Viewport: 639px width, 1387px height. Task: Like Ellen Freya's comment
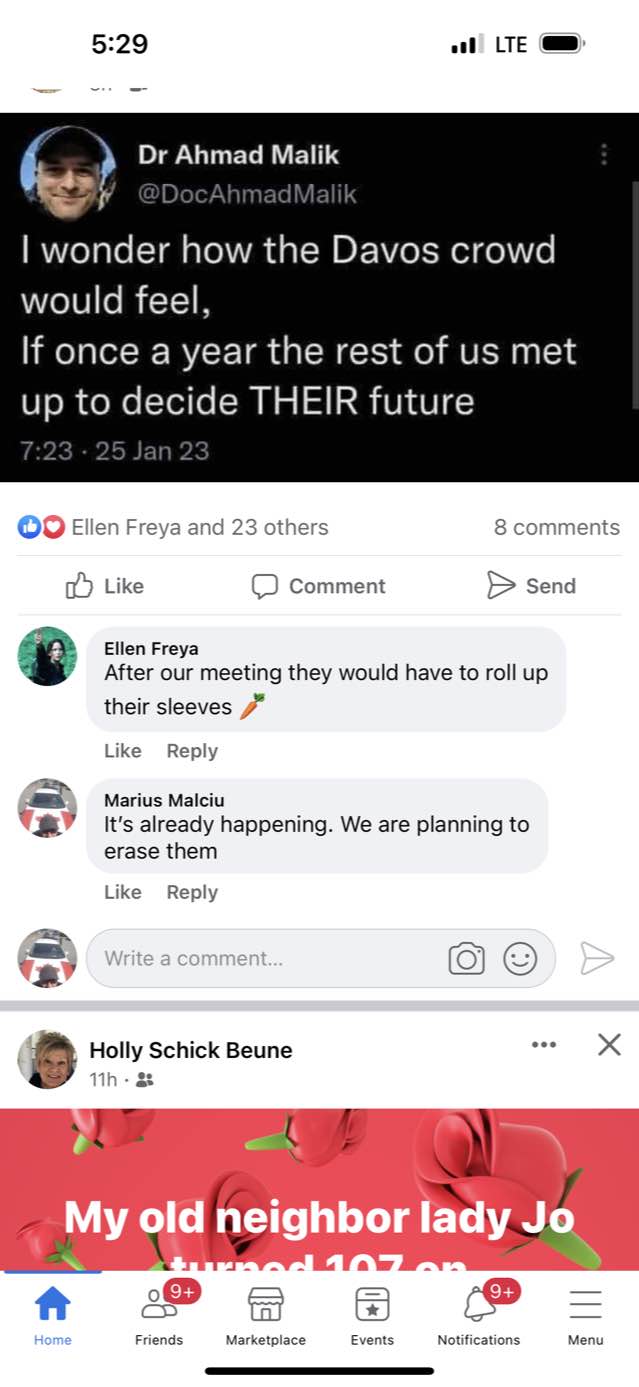[122, 751]
